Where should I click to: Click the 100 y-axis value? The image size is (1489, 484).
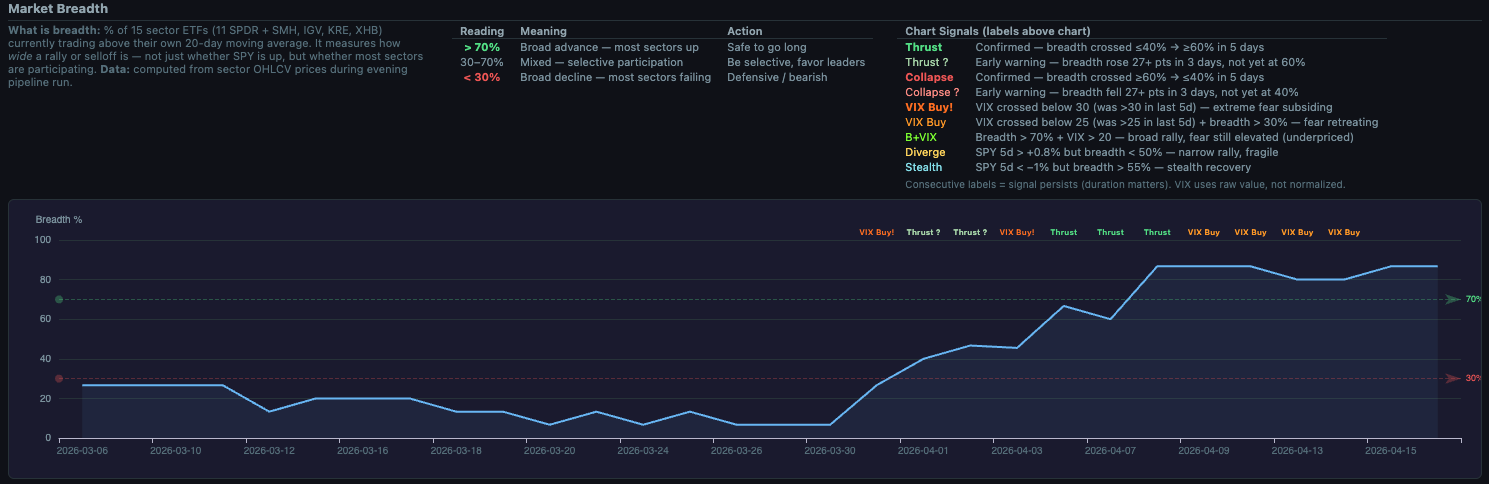(x=42, y=240)
